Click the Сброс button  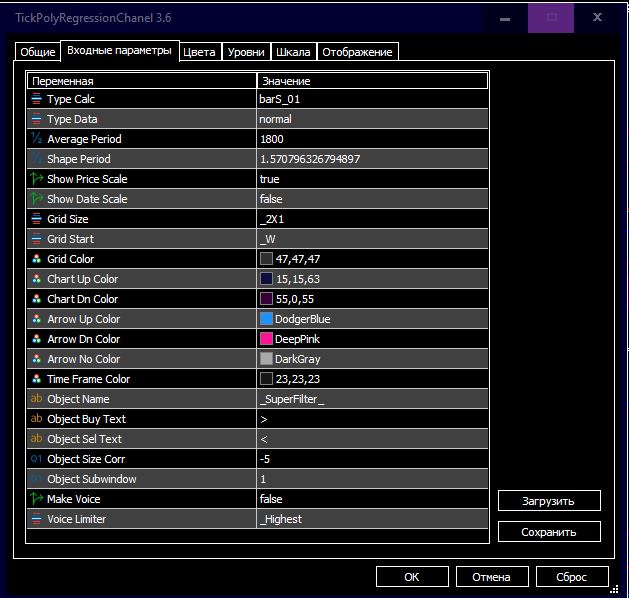click(572, 577)
